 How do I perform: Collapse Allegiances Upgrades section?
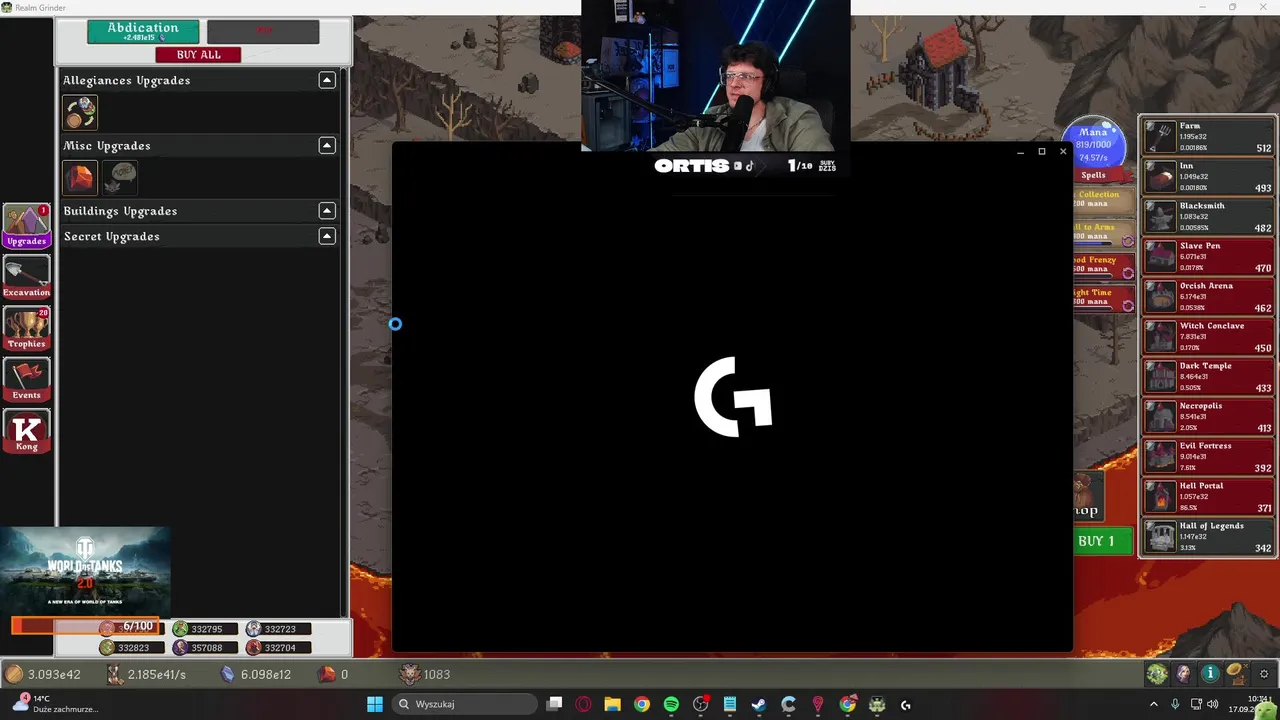point(327,80)
